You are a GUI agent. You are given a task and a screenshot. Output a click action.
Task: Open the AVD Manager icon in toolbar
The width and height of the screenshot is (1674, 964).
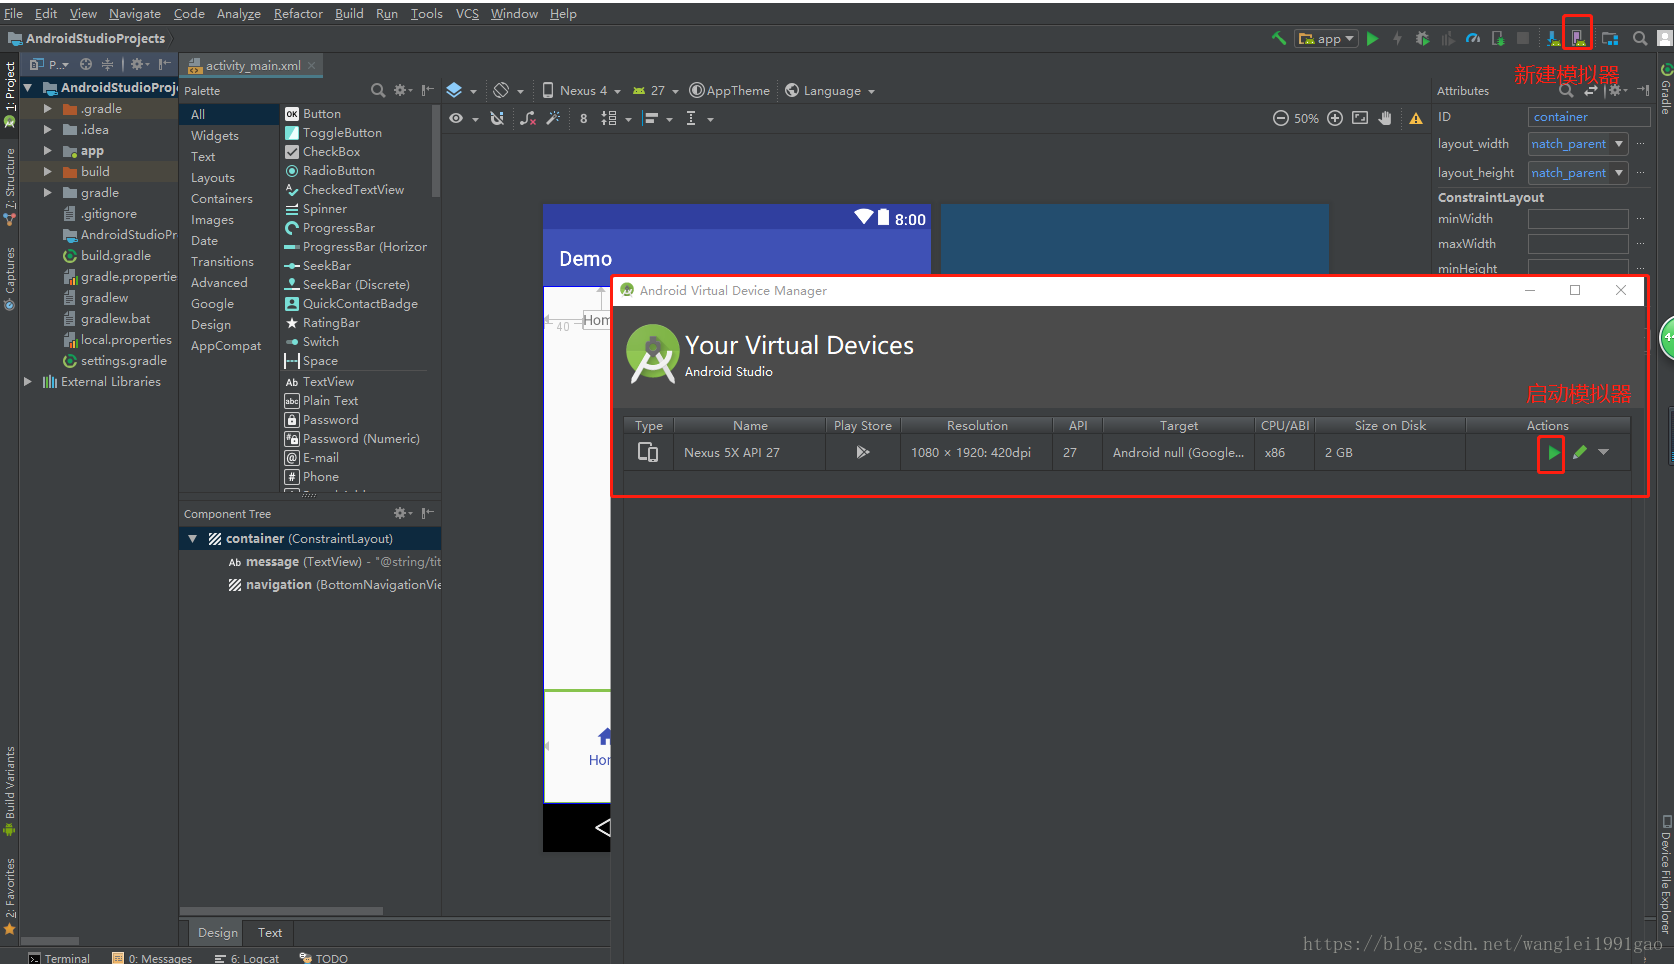coord(1577,38)
